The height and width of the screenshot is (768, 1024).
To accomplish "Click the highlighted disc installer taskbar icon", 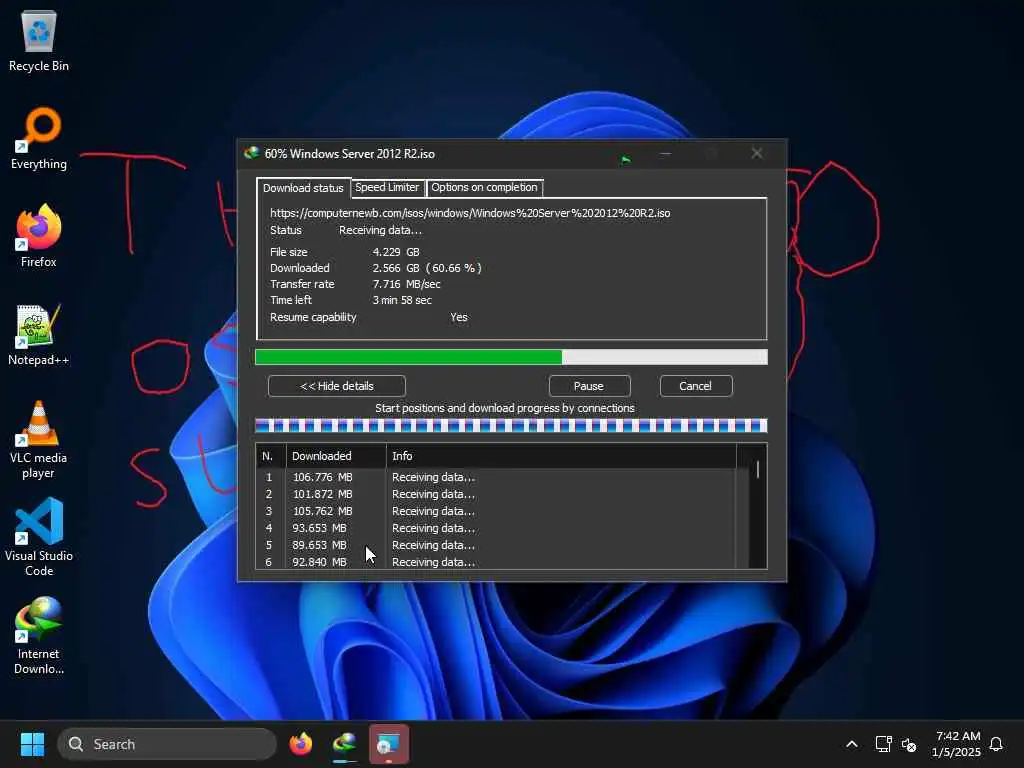I will point(389,744).
